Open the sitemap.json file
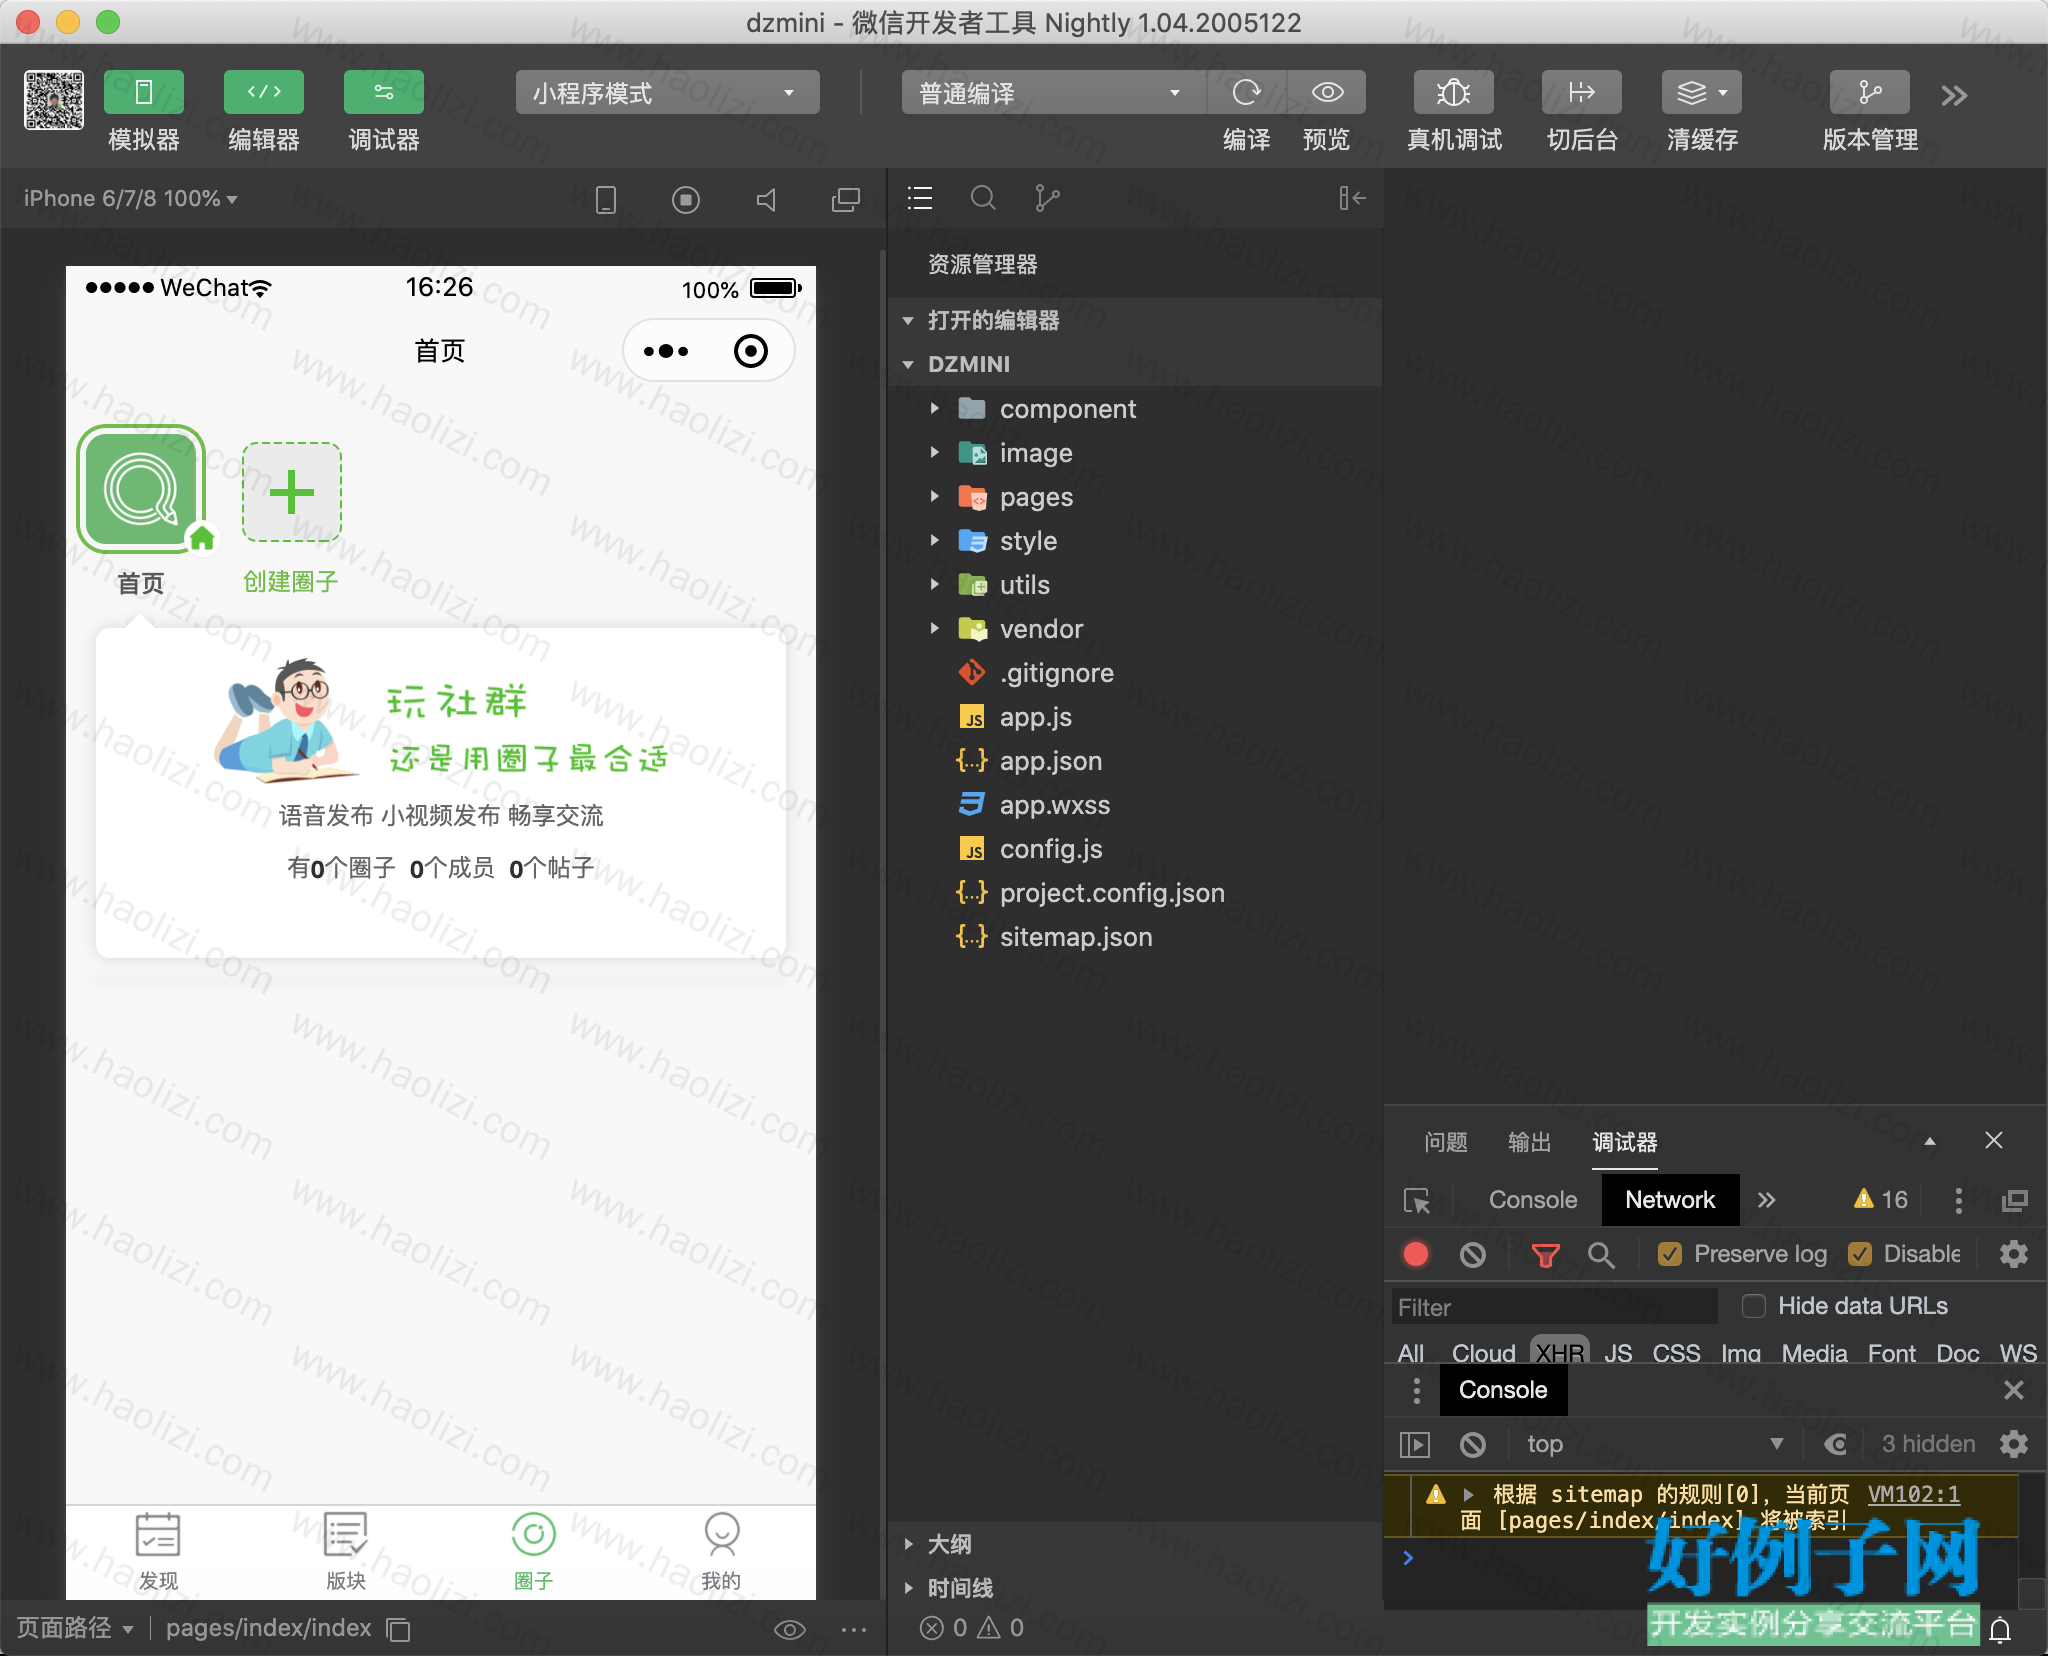The height and width of the screenshot is (1656, 2048). 1135,937
